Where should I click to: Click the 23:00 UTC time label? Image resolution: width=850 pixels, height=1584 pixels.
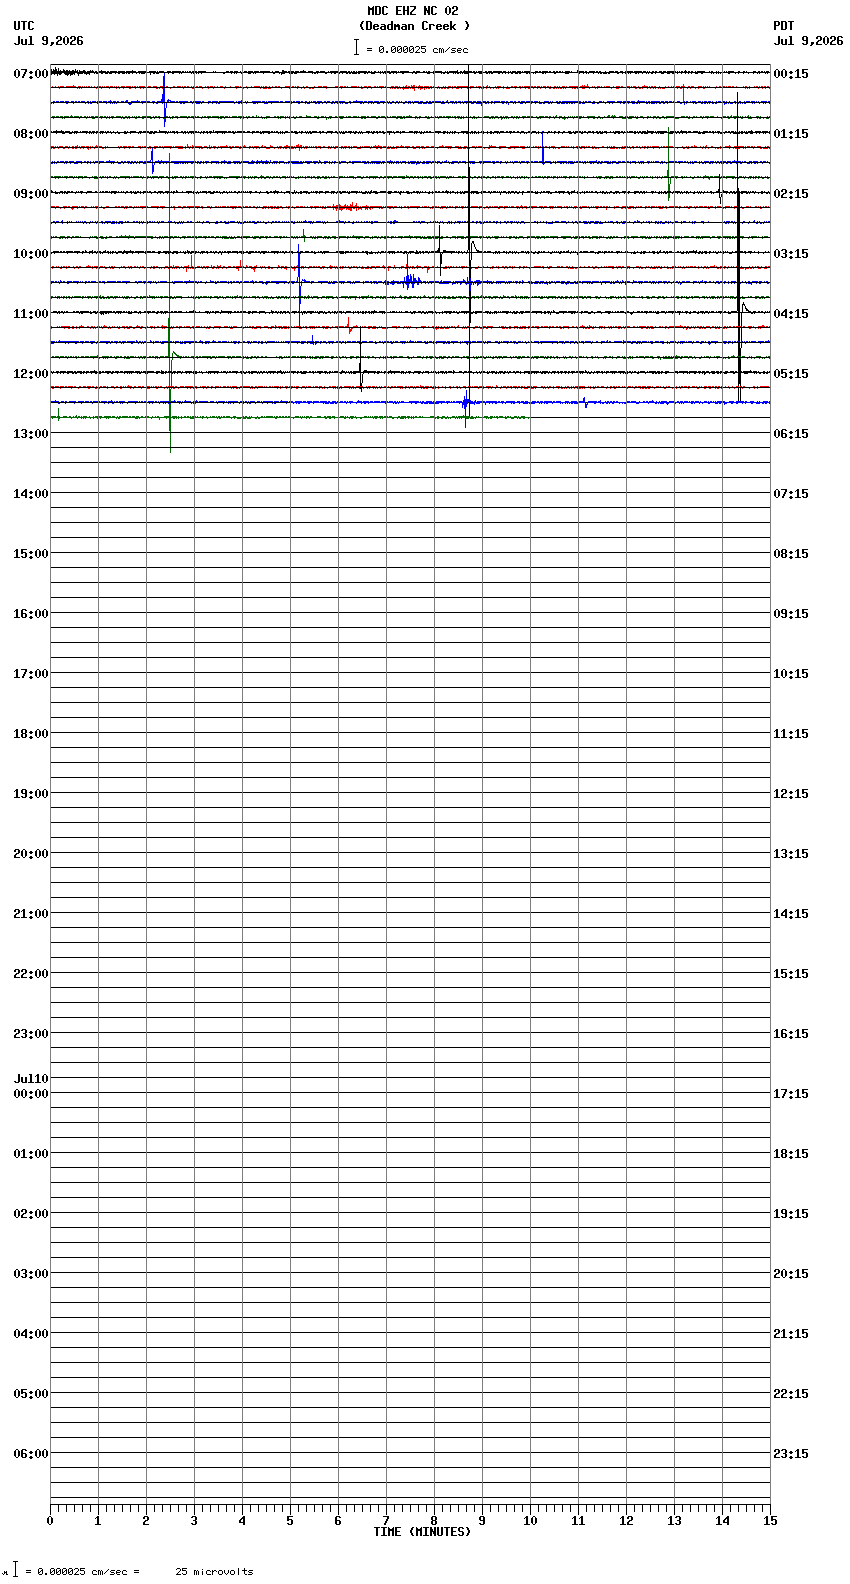click(x=31, y=1034)
